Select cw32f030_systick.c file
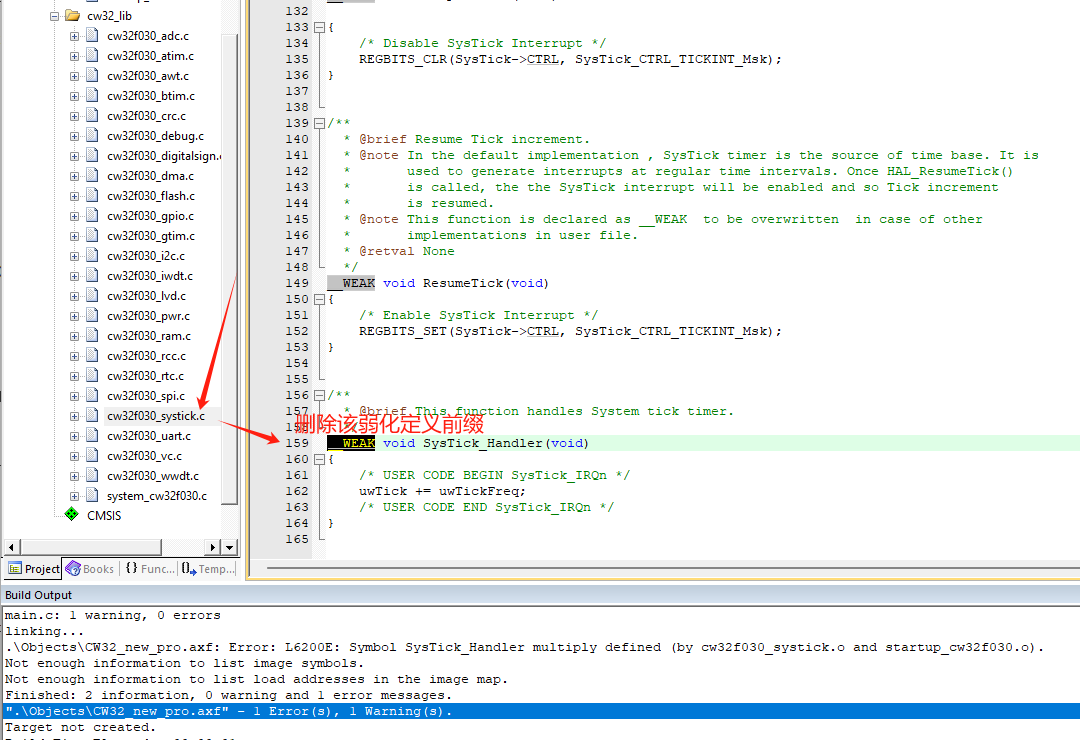 (156, 415)
